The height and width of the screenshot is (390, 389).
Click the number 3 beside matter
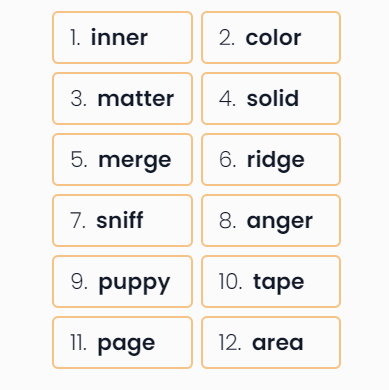pos(79,99)
